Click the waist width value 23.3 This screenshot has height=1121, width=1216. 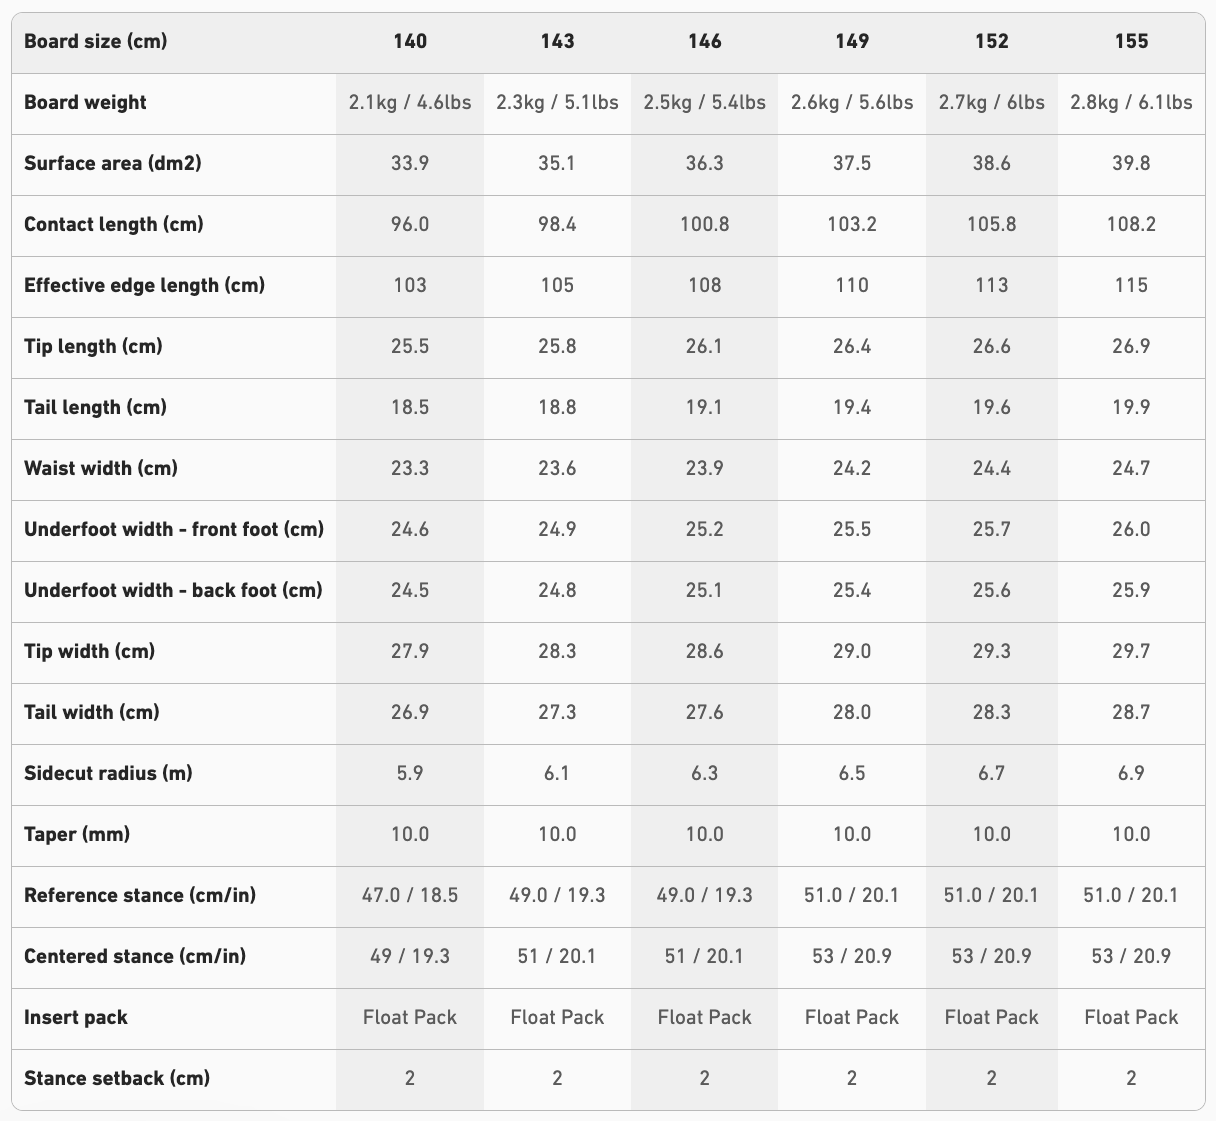410,468
